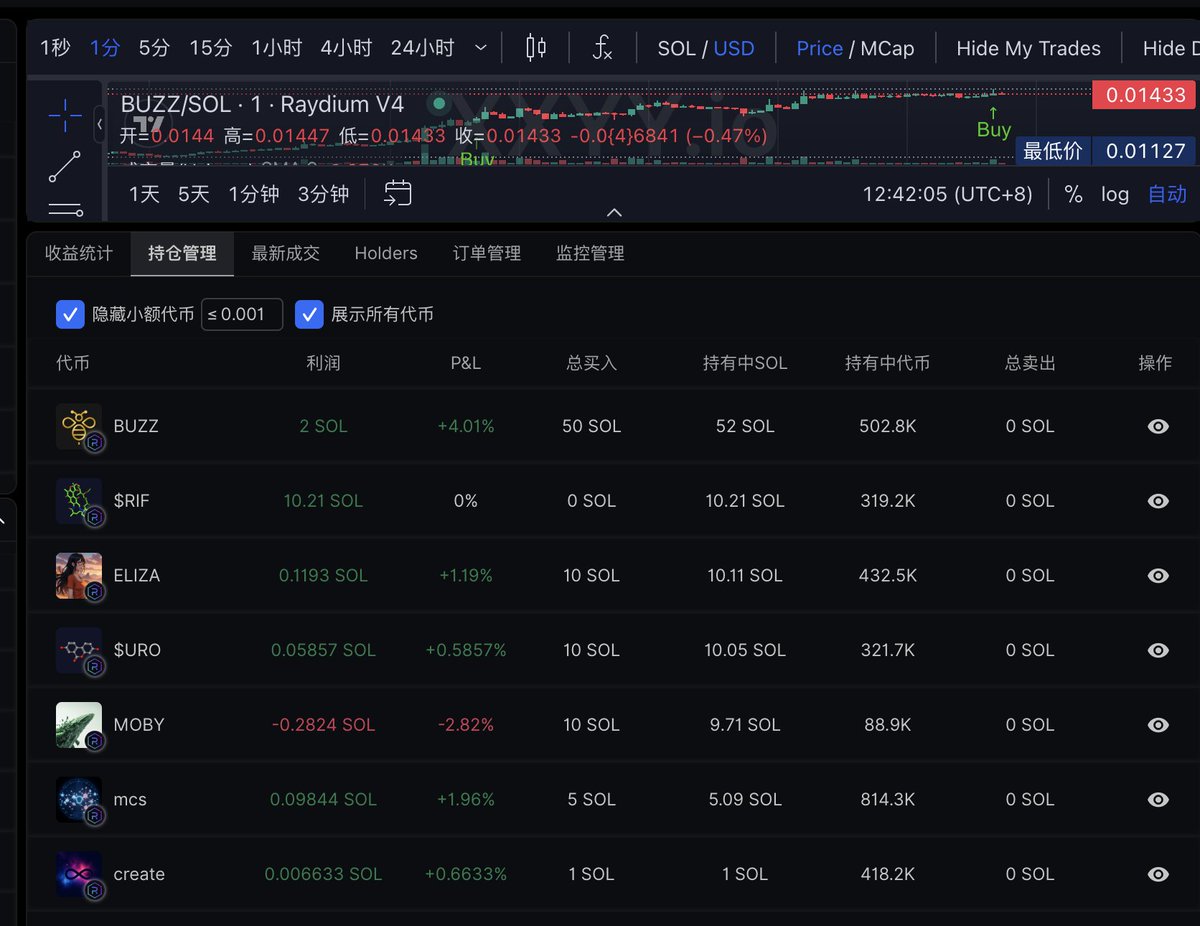The width and height of the screenshot is (1200, 926).
Task: Open the Holders tab
Action: tap(385, 253)
